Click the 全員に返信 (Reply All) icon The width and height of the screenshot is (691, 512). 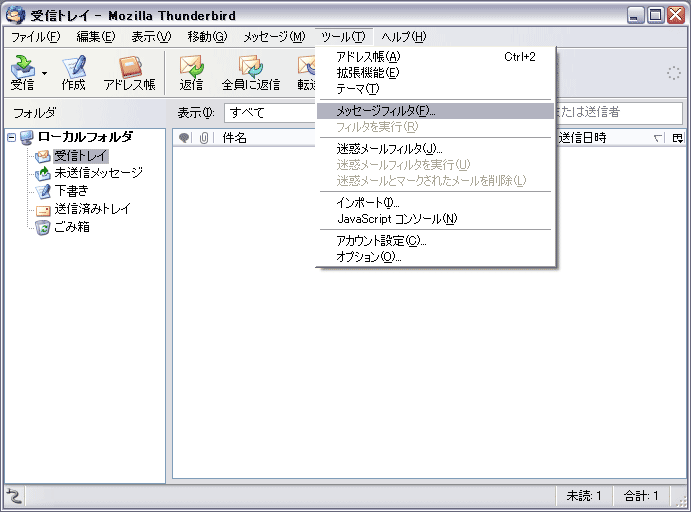[251, 72]
